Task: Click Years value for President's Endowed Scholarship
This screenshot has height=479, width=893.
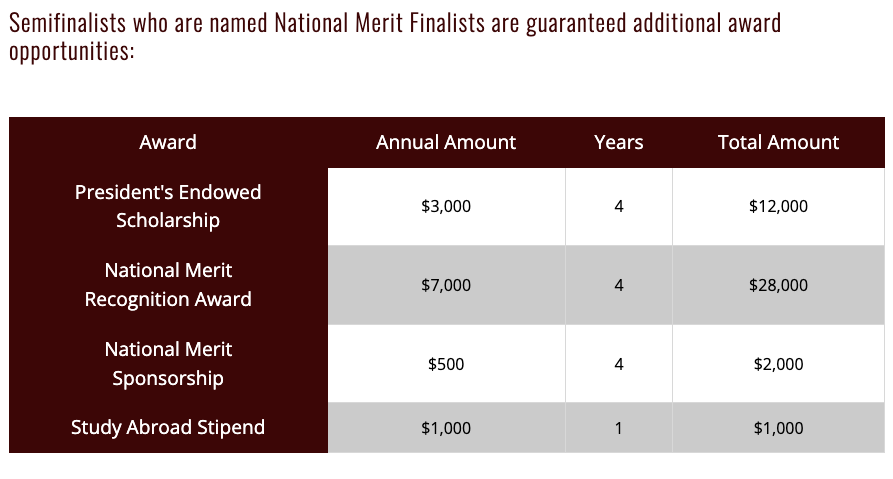Action: click(618, 206)
